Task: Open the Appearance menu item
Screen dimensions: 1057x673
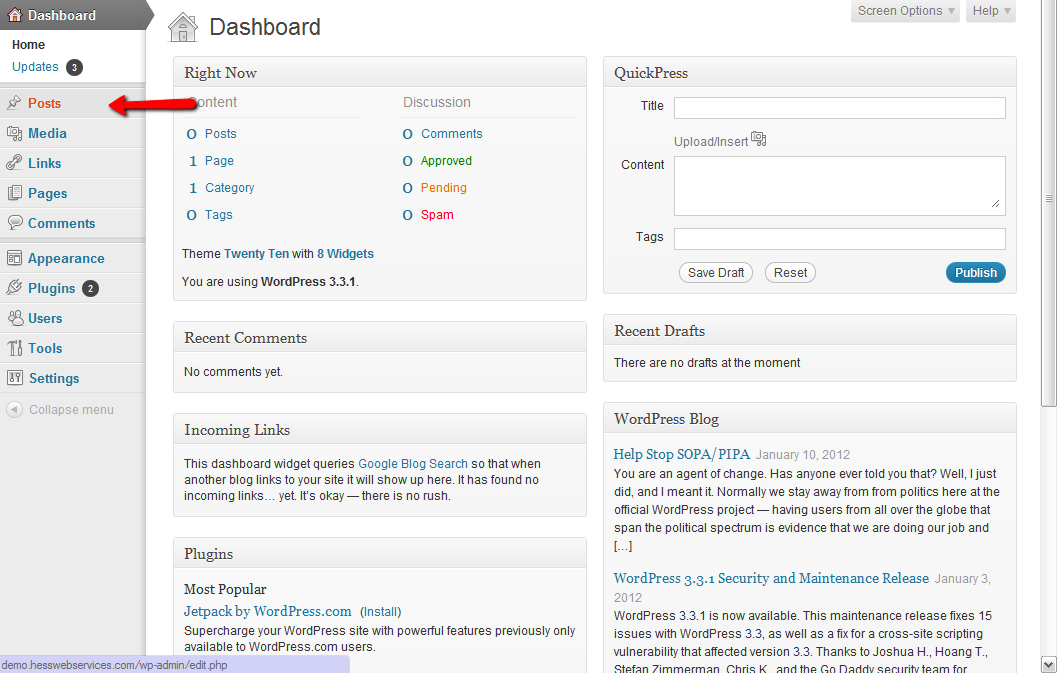Action: [66, 258]
